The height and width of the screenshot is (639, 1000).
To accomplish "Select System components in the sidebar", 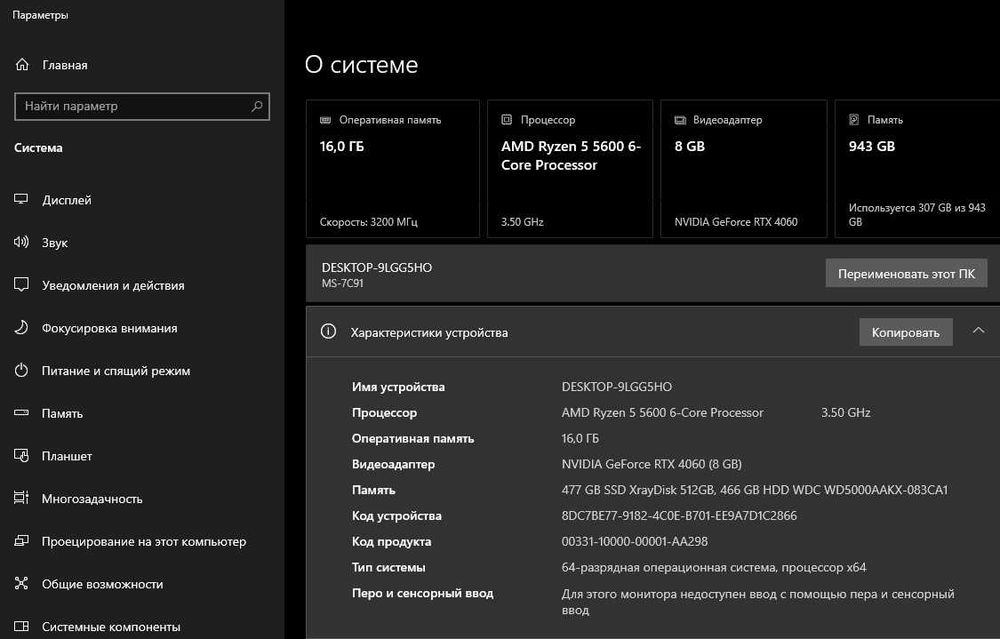I will click(x=110, y=627).
